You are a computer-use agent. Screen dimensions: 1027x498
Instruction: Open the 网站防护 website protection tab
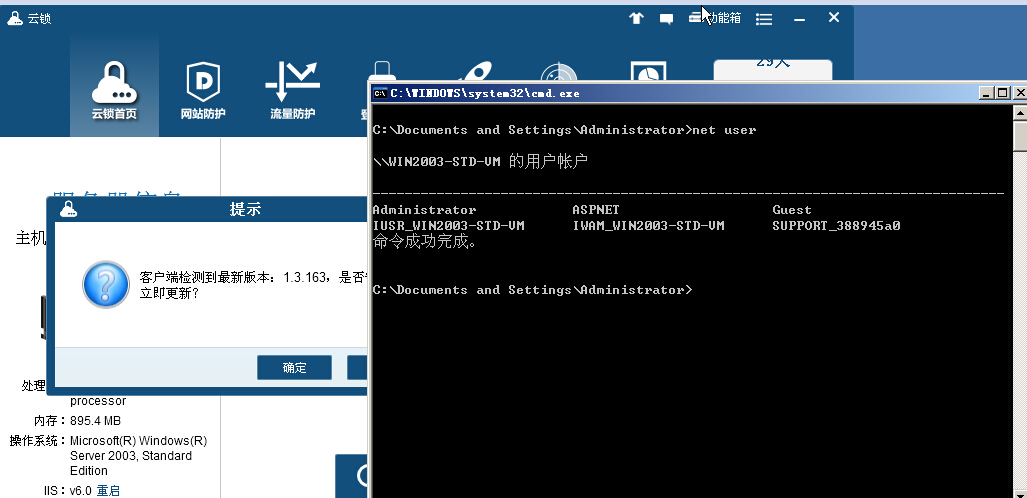tap(203, 88)
